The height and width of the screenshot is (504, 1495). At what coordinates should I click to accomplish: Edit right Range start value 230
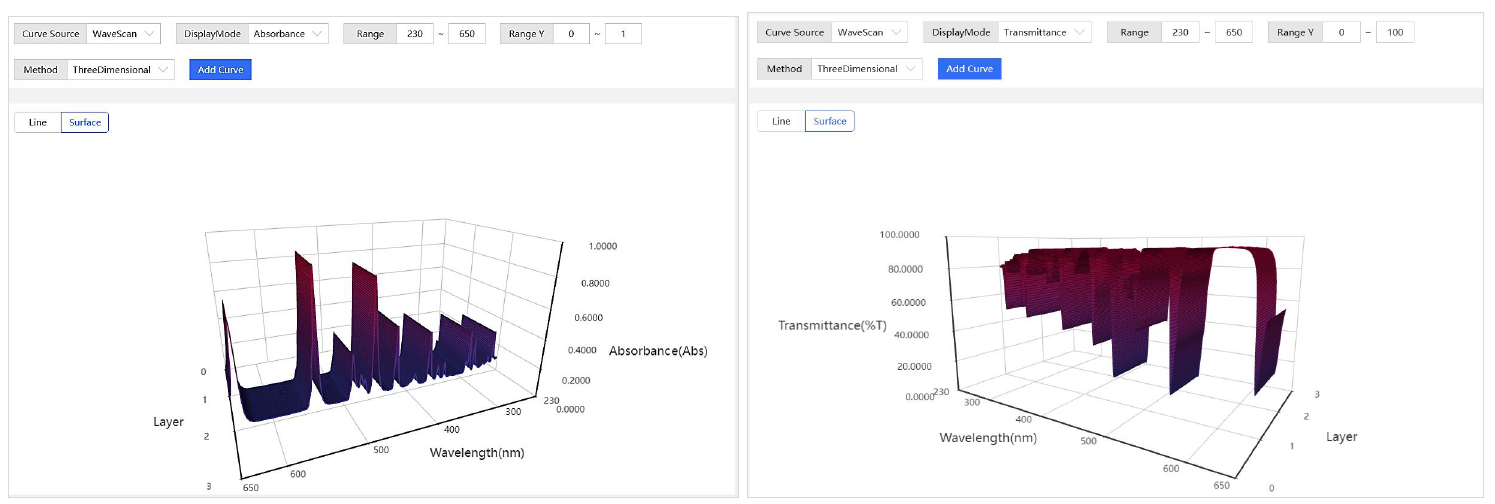tap(1179, 33)
